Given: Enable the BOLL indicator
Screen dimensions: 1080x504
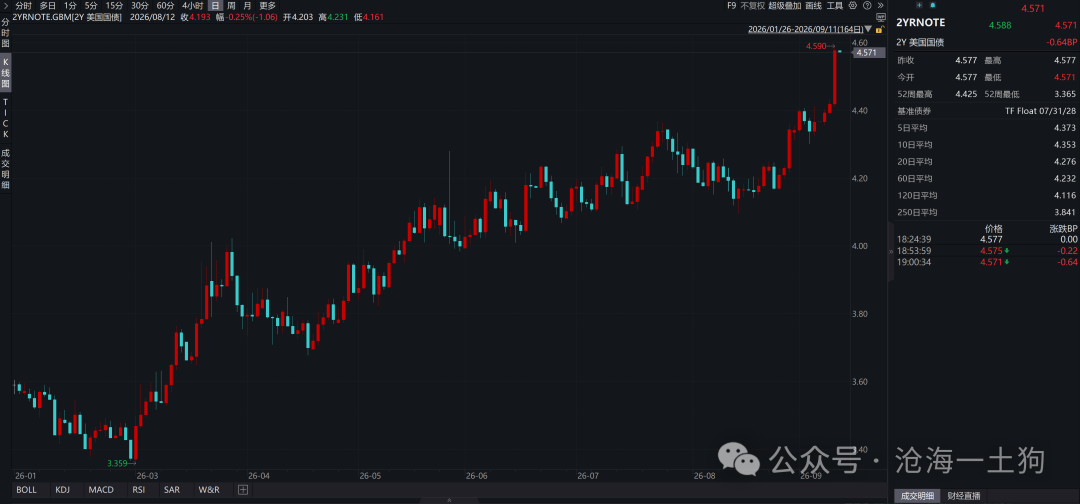Looking at the screenshot, I should (x=26, y=490).
